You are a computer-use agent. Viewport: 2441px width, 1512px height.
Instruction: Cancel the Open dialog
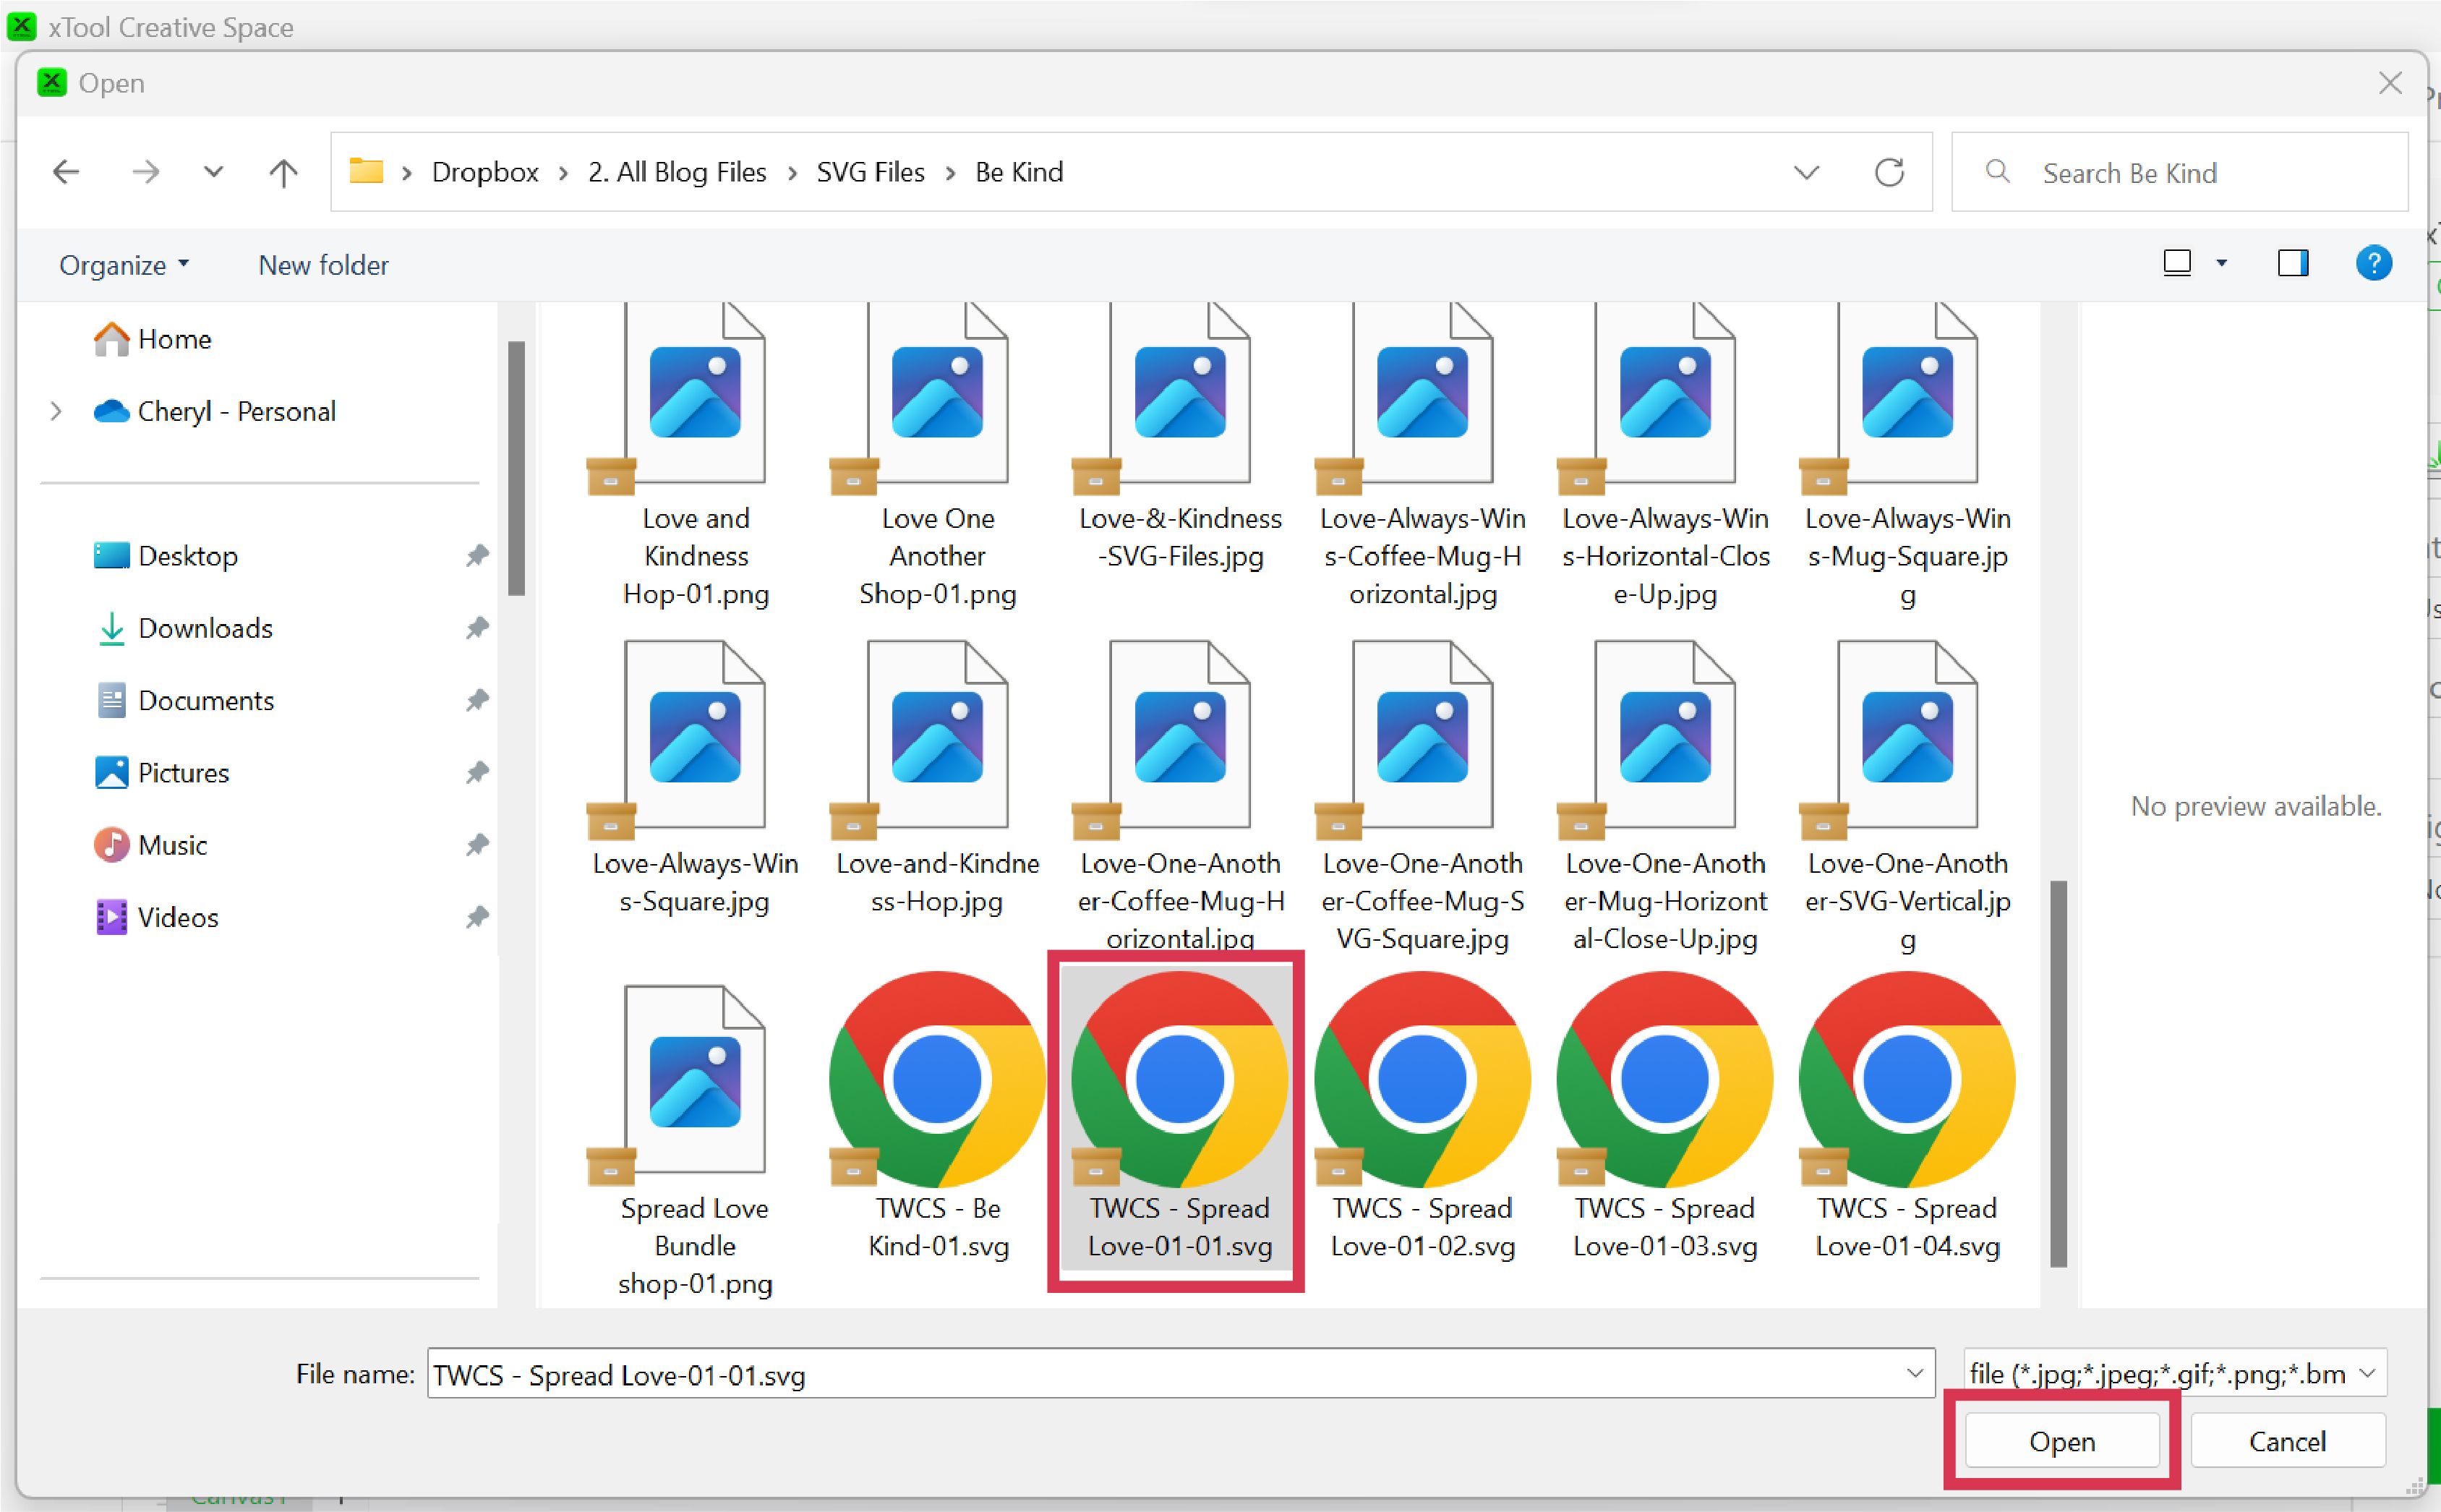2287,1441
